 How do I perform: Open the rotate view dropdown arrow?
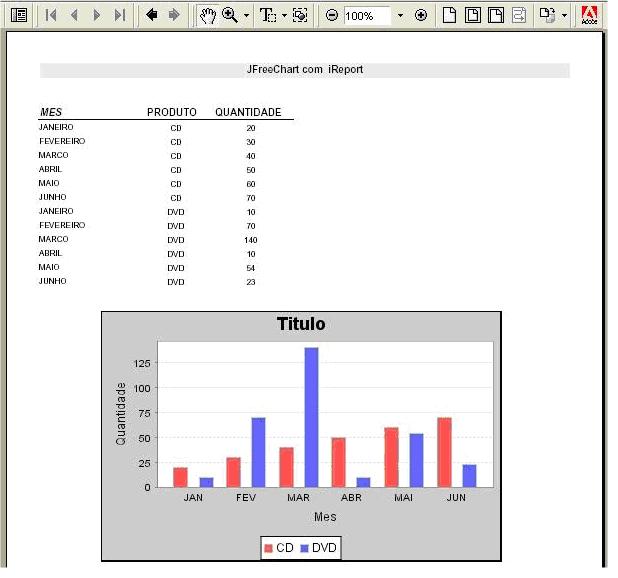(564, 15)
